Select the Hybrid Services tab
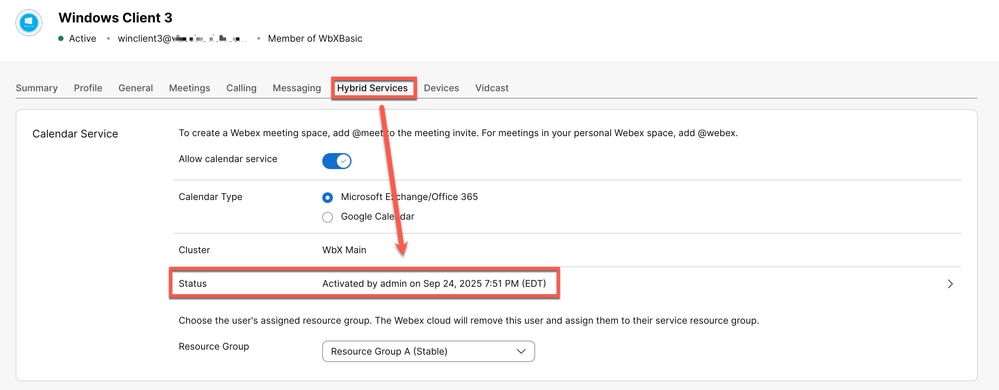999x390 pixels. click(373, 88)
